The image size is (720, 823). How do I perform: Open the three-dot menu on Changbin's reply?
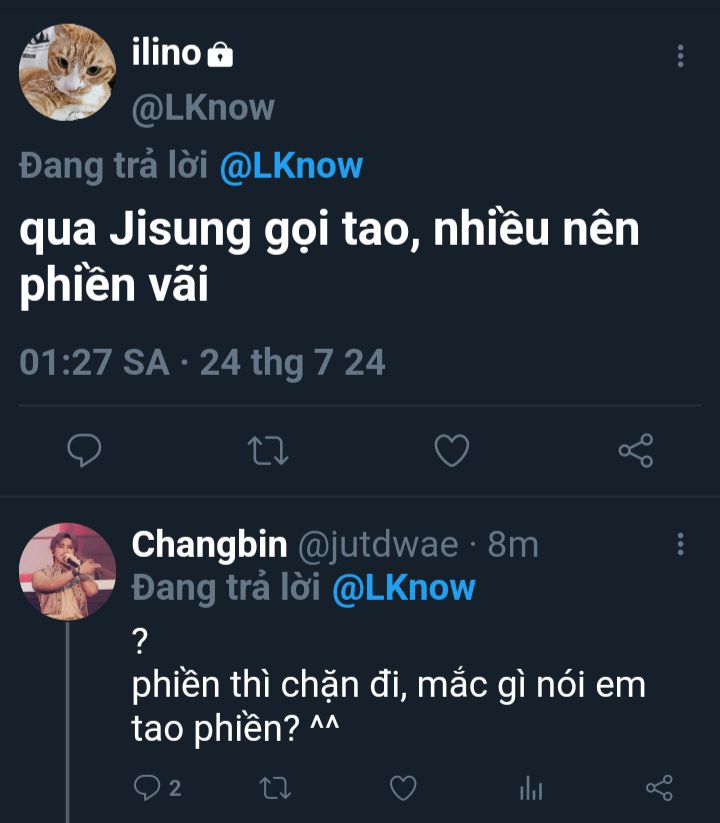click(680, 544)
